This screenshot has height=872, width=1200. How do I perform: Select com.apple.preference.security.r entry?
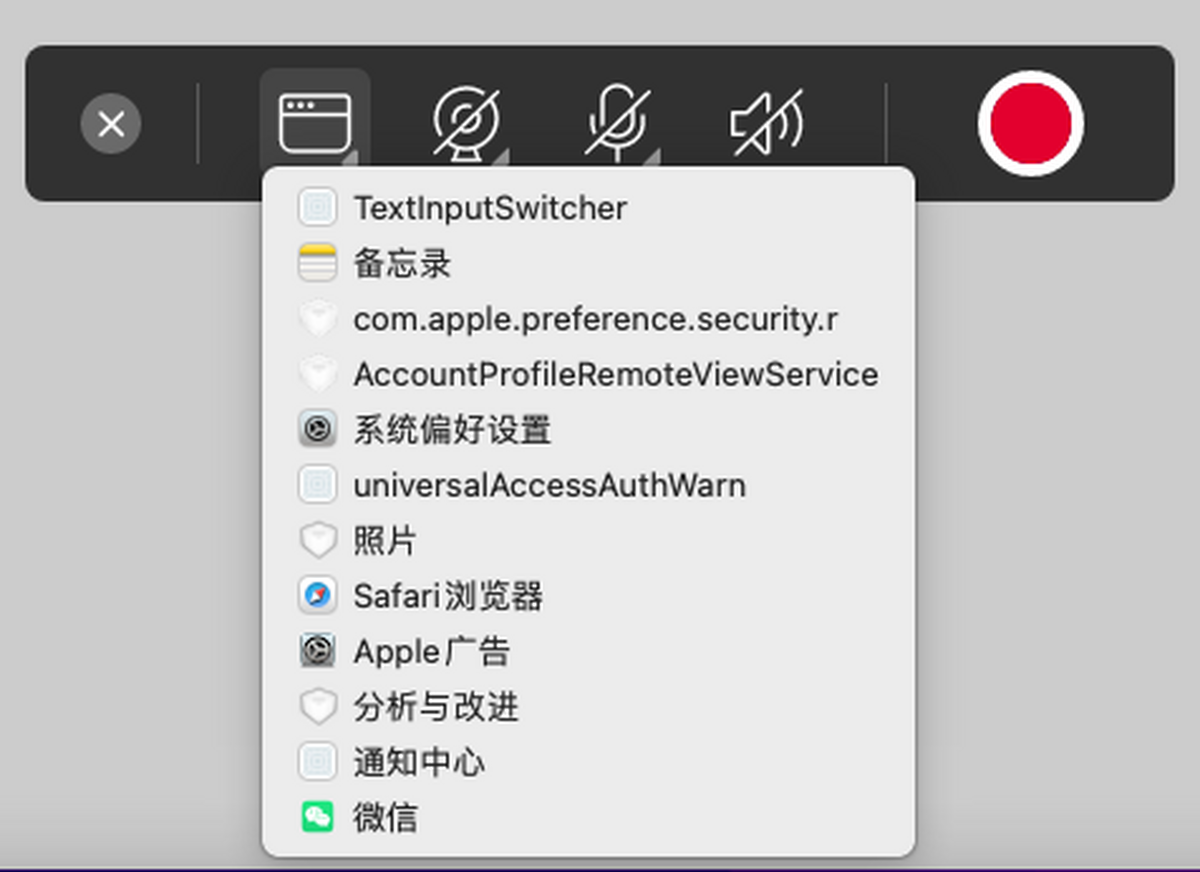click(595, 319)
